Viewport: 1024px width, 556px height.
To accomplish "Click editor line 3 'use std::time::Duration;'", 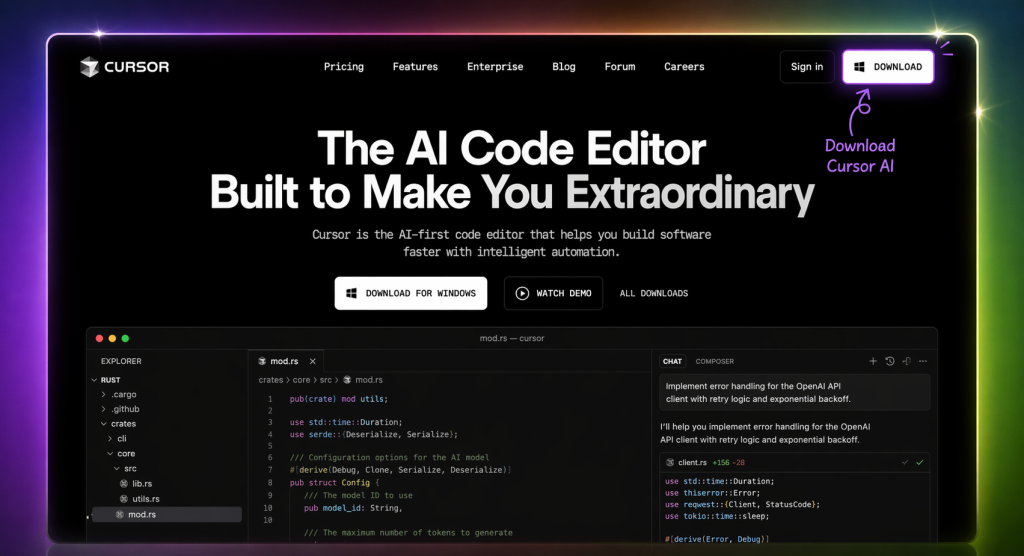I will click(x=346, y=422).
